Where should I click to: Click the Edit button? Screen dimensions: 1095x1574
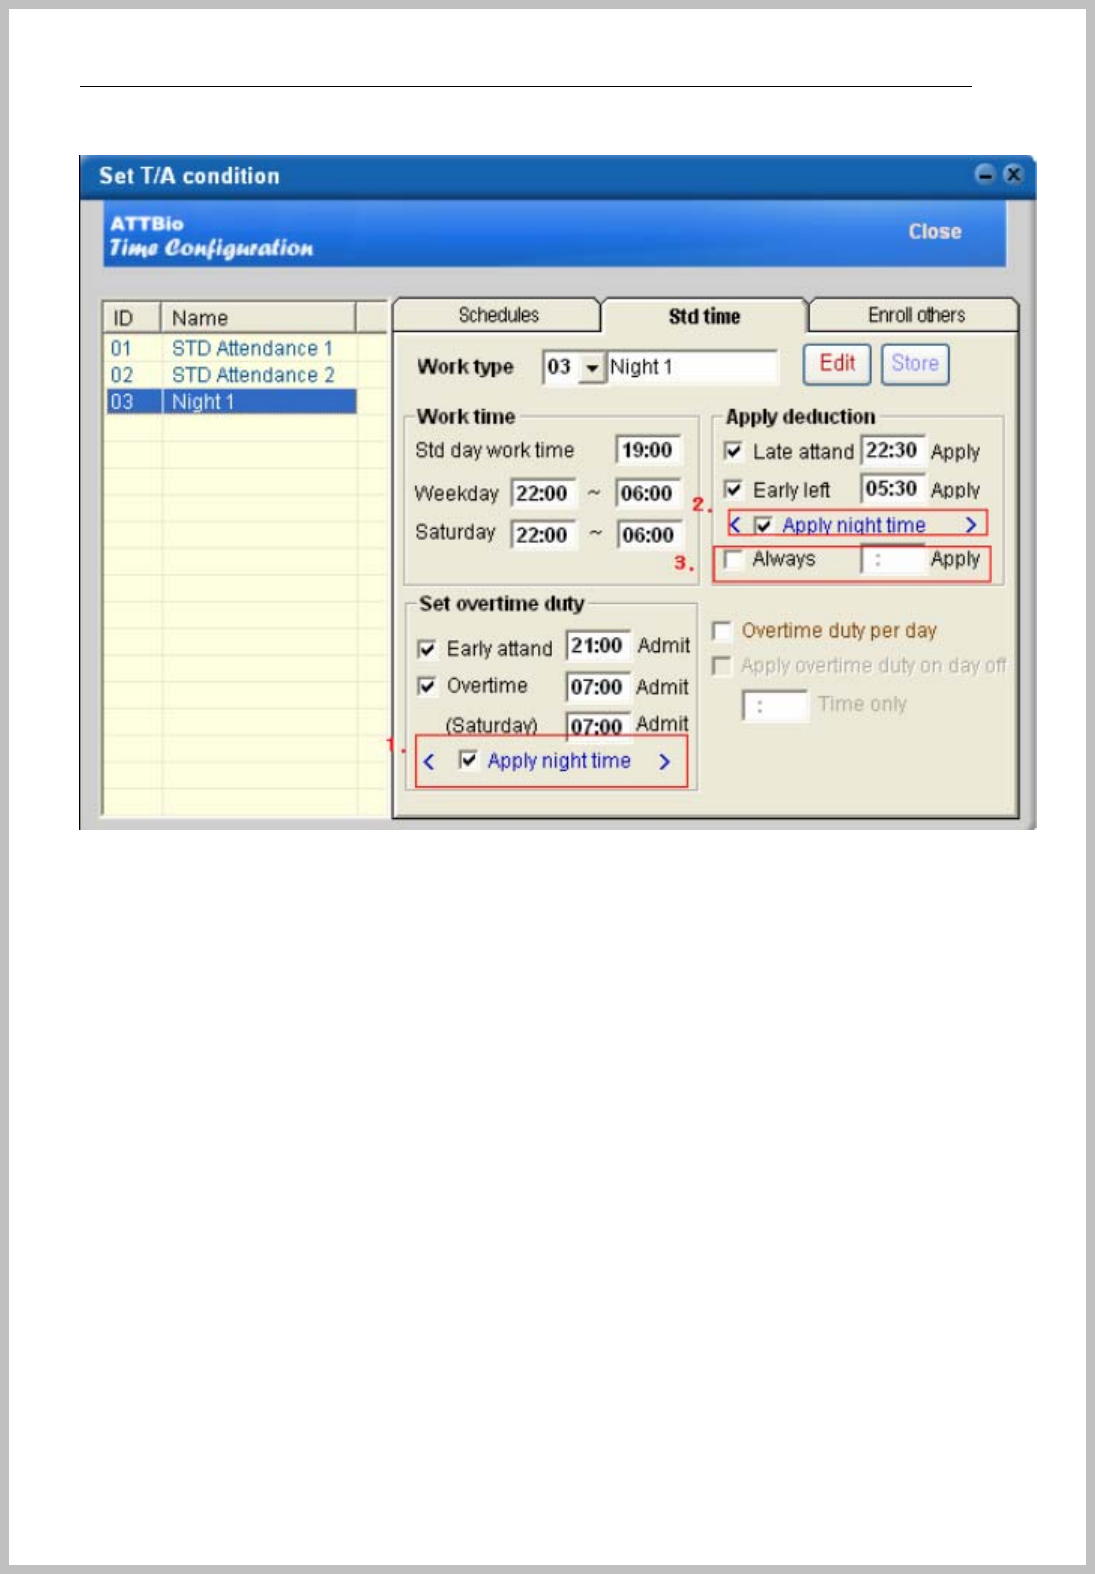tap(837, 364)
